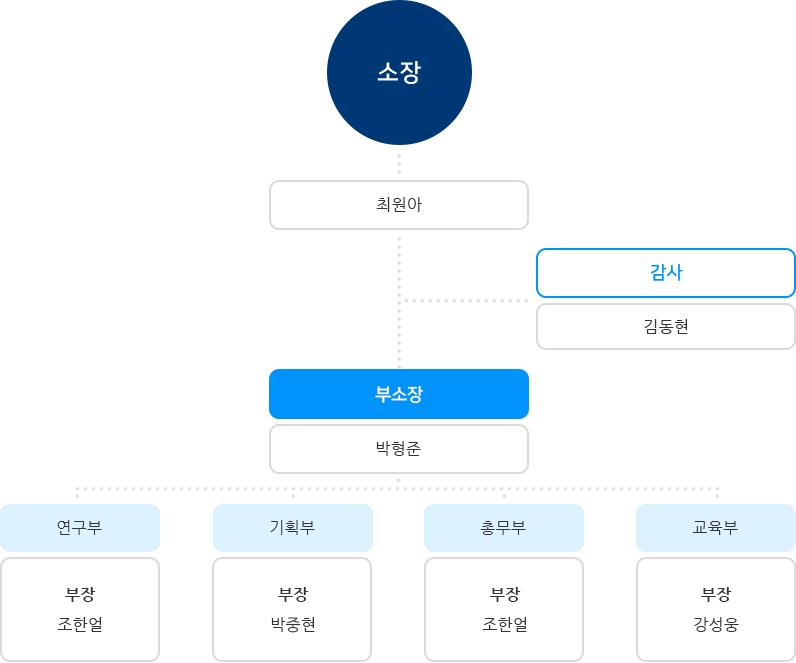Open the 교육부 department header
Viewport: 796px width, 663px height.
point(716,527)
